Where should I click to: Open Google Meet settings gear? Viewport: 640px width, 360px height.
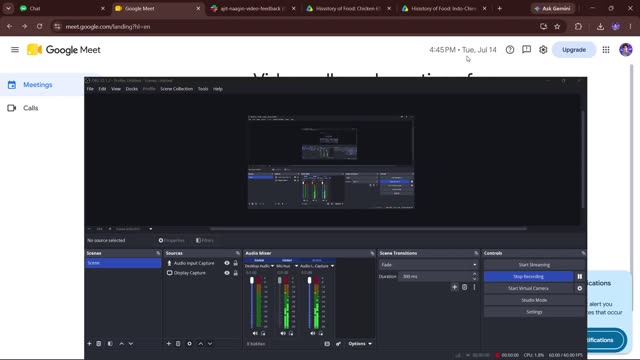[543, 50]
